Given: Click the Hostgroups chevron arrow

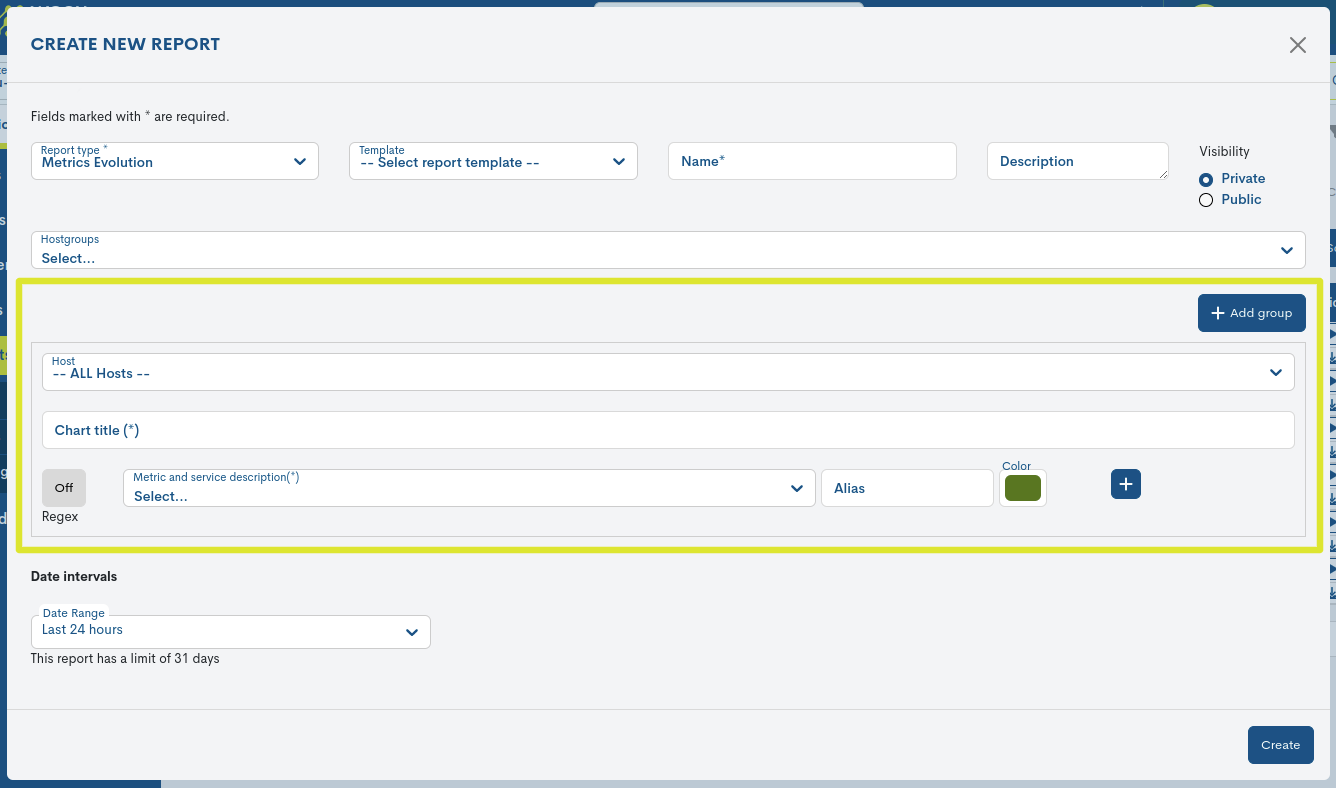Looking at the screenshot, I should (1287, 250).
